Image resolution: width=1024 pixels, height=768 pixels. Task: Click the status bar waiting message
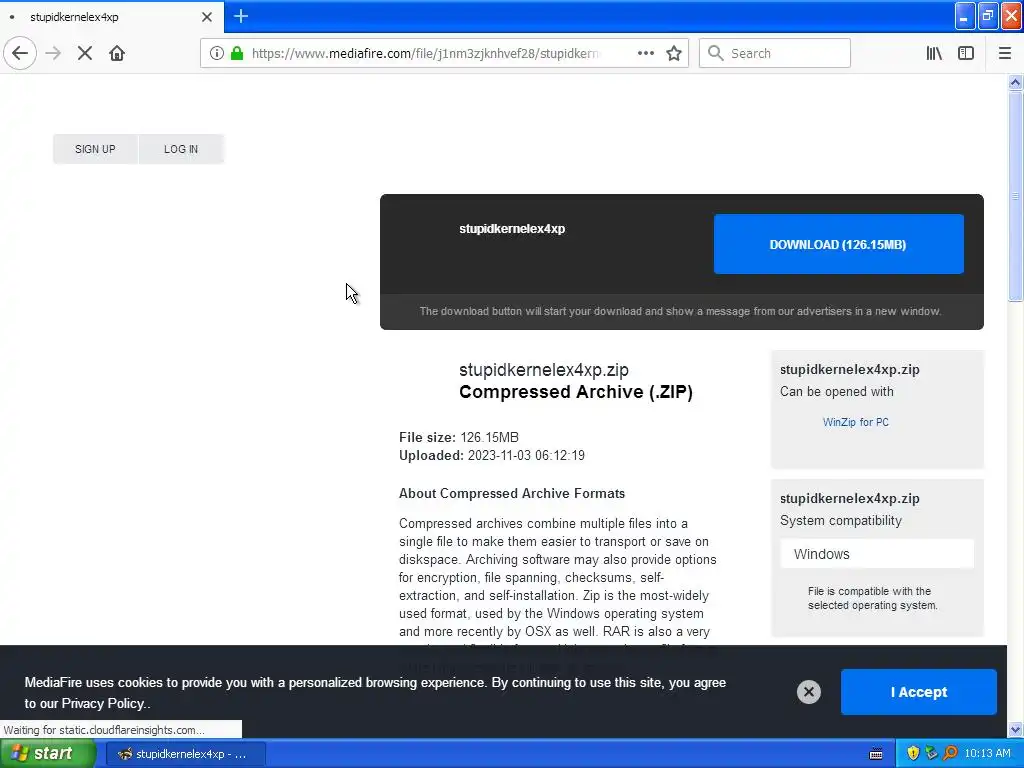click(104, 729)
